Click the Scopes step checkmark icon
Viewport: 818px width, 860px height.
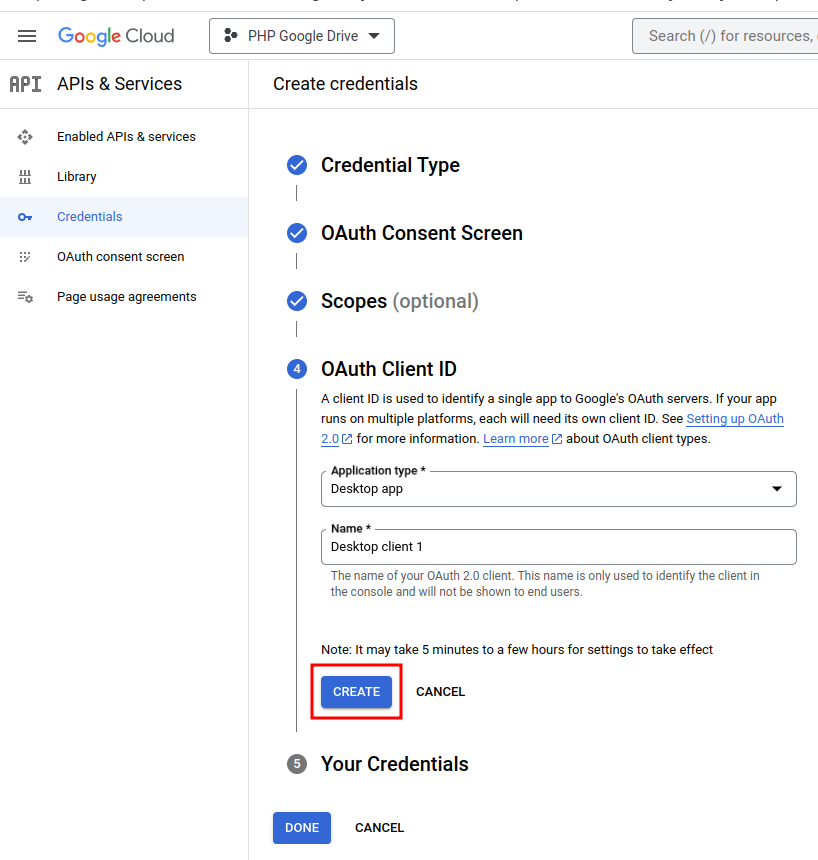click(x=297, y=302)
